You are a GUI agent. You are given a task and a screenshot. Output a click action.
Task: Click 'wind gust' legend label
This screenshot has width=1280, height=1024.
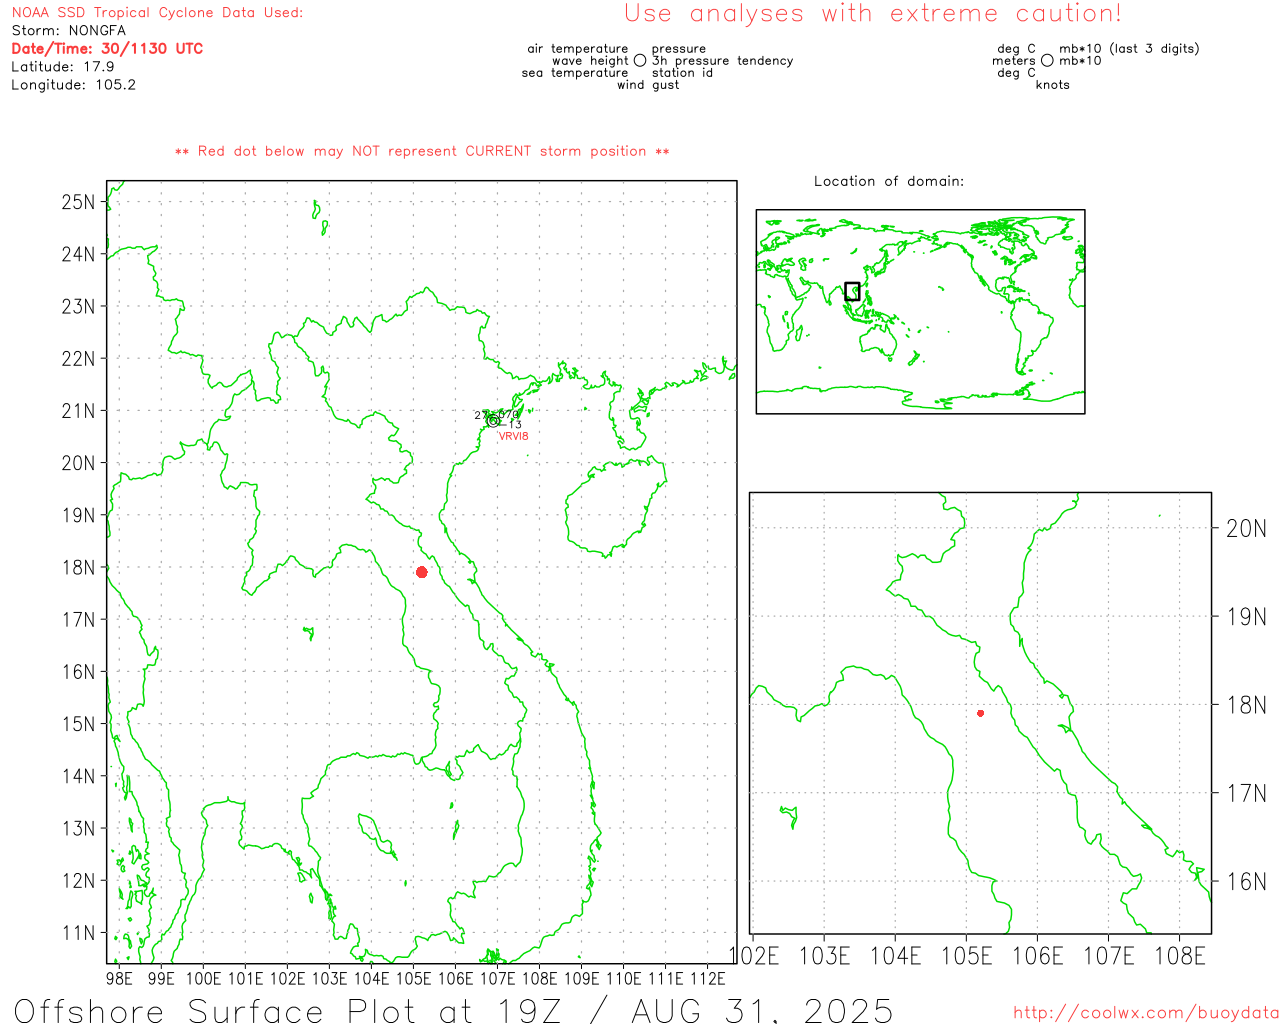click(x=648, y=85)
